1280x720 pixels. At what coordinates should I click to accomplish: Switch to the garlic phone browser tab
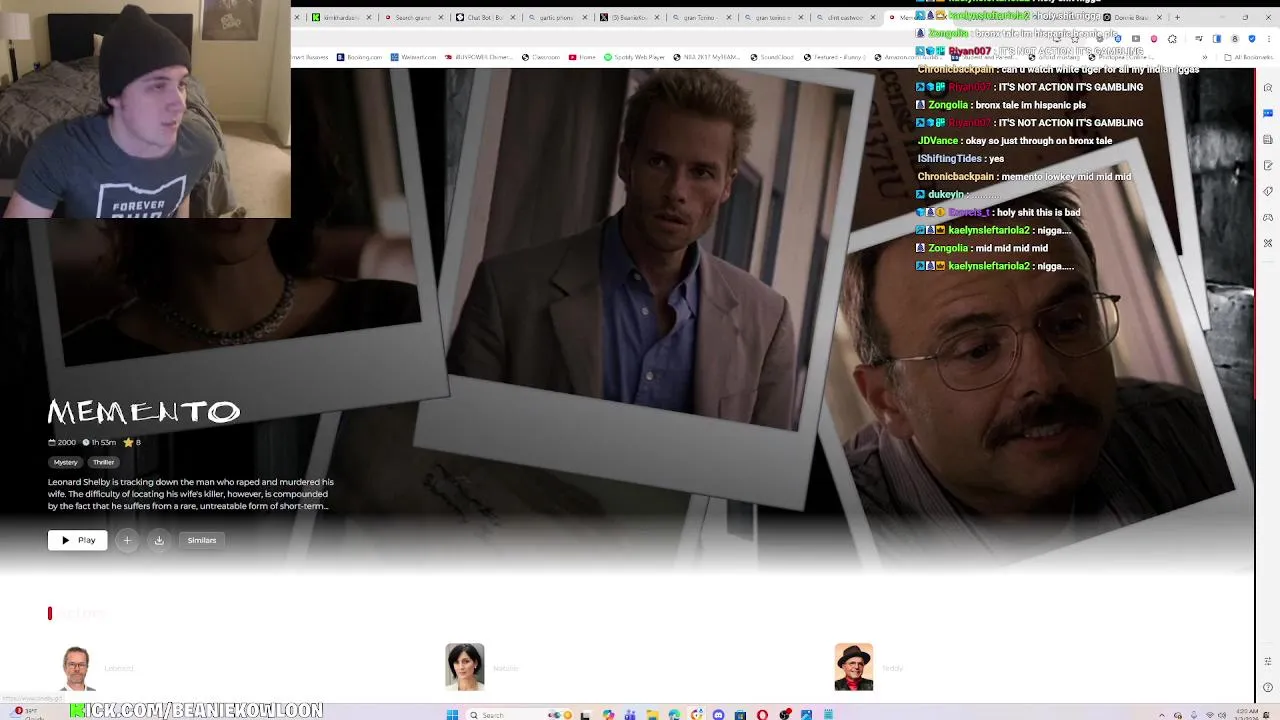tap(557, 17)
